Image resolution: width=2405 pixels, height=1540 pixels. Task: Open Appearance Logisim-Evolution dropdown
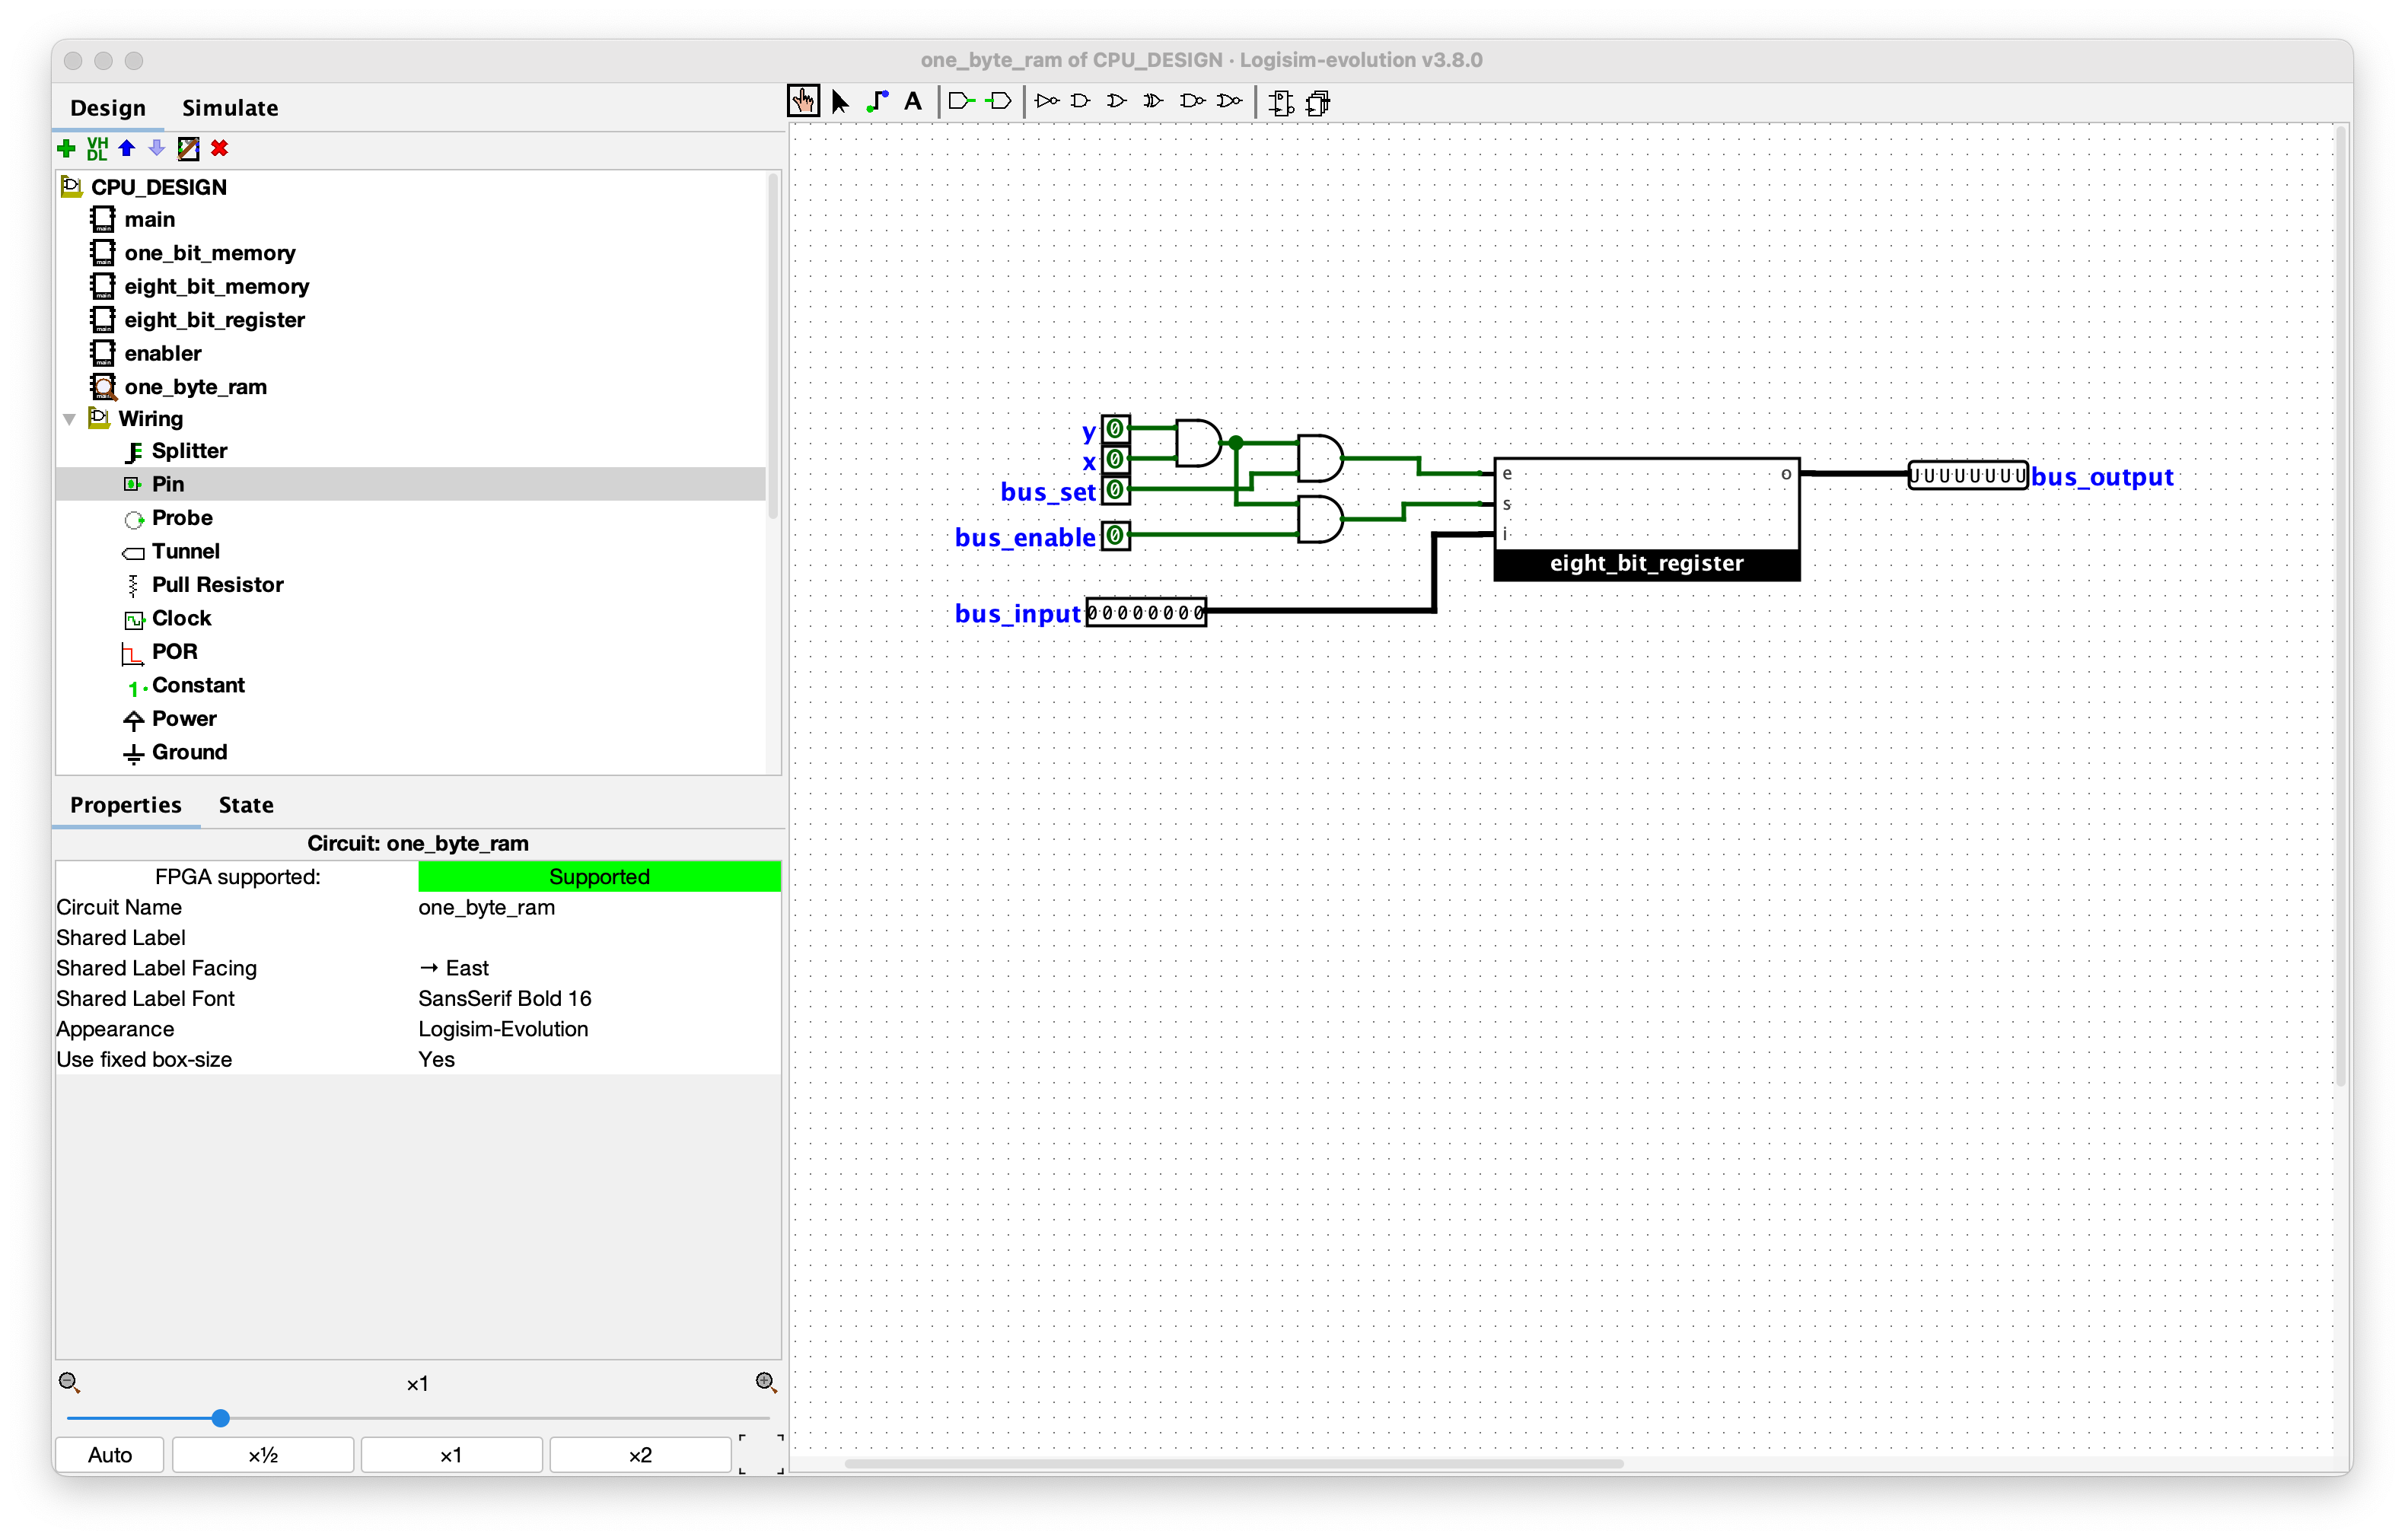(x=599, y=1029)
